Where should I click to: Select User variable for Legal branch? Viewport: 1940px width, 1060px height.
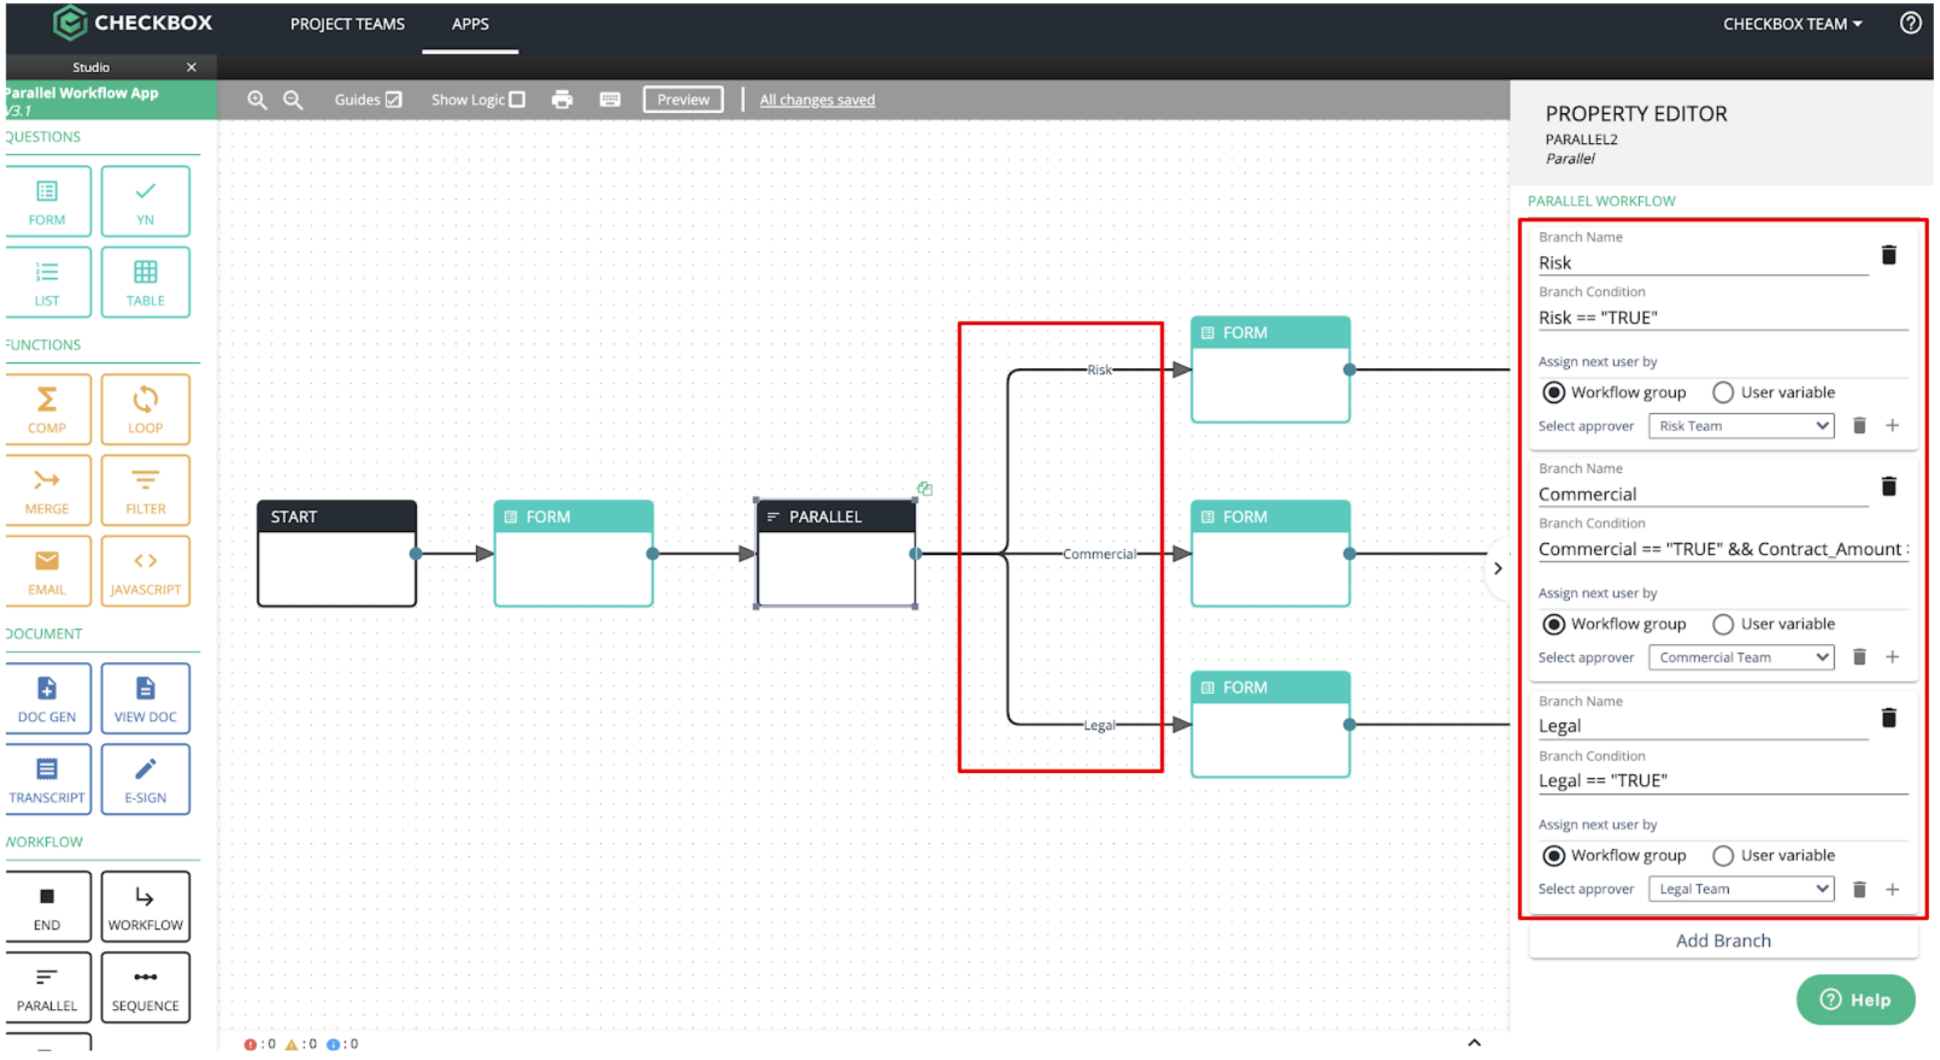pyautogui.click(x=1722, y=856)
